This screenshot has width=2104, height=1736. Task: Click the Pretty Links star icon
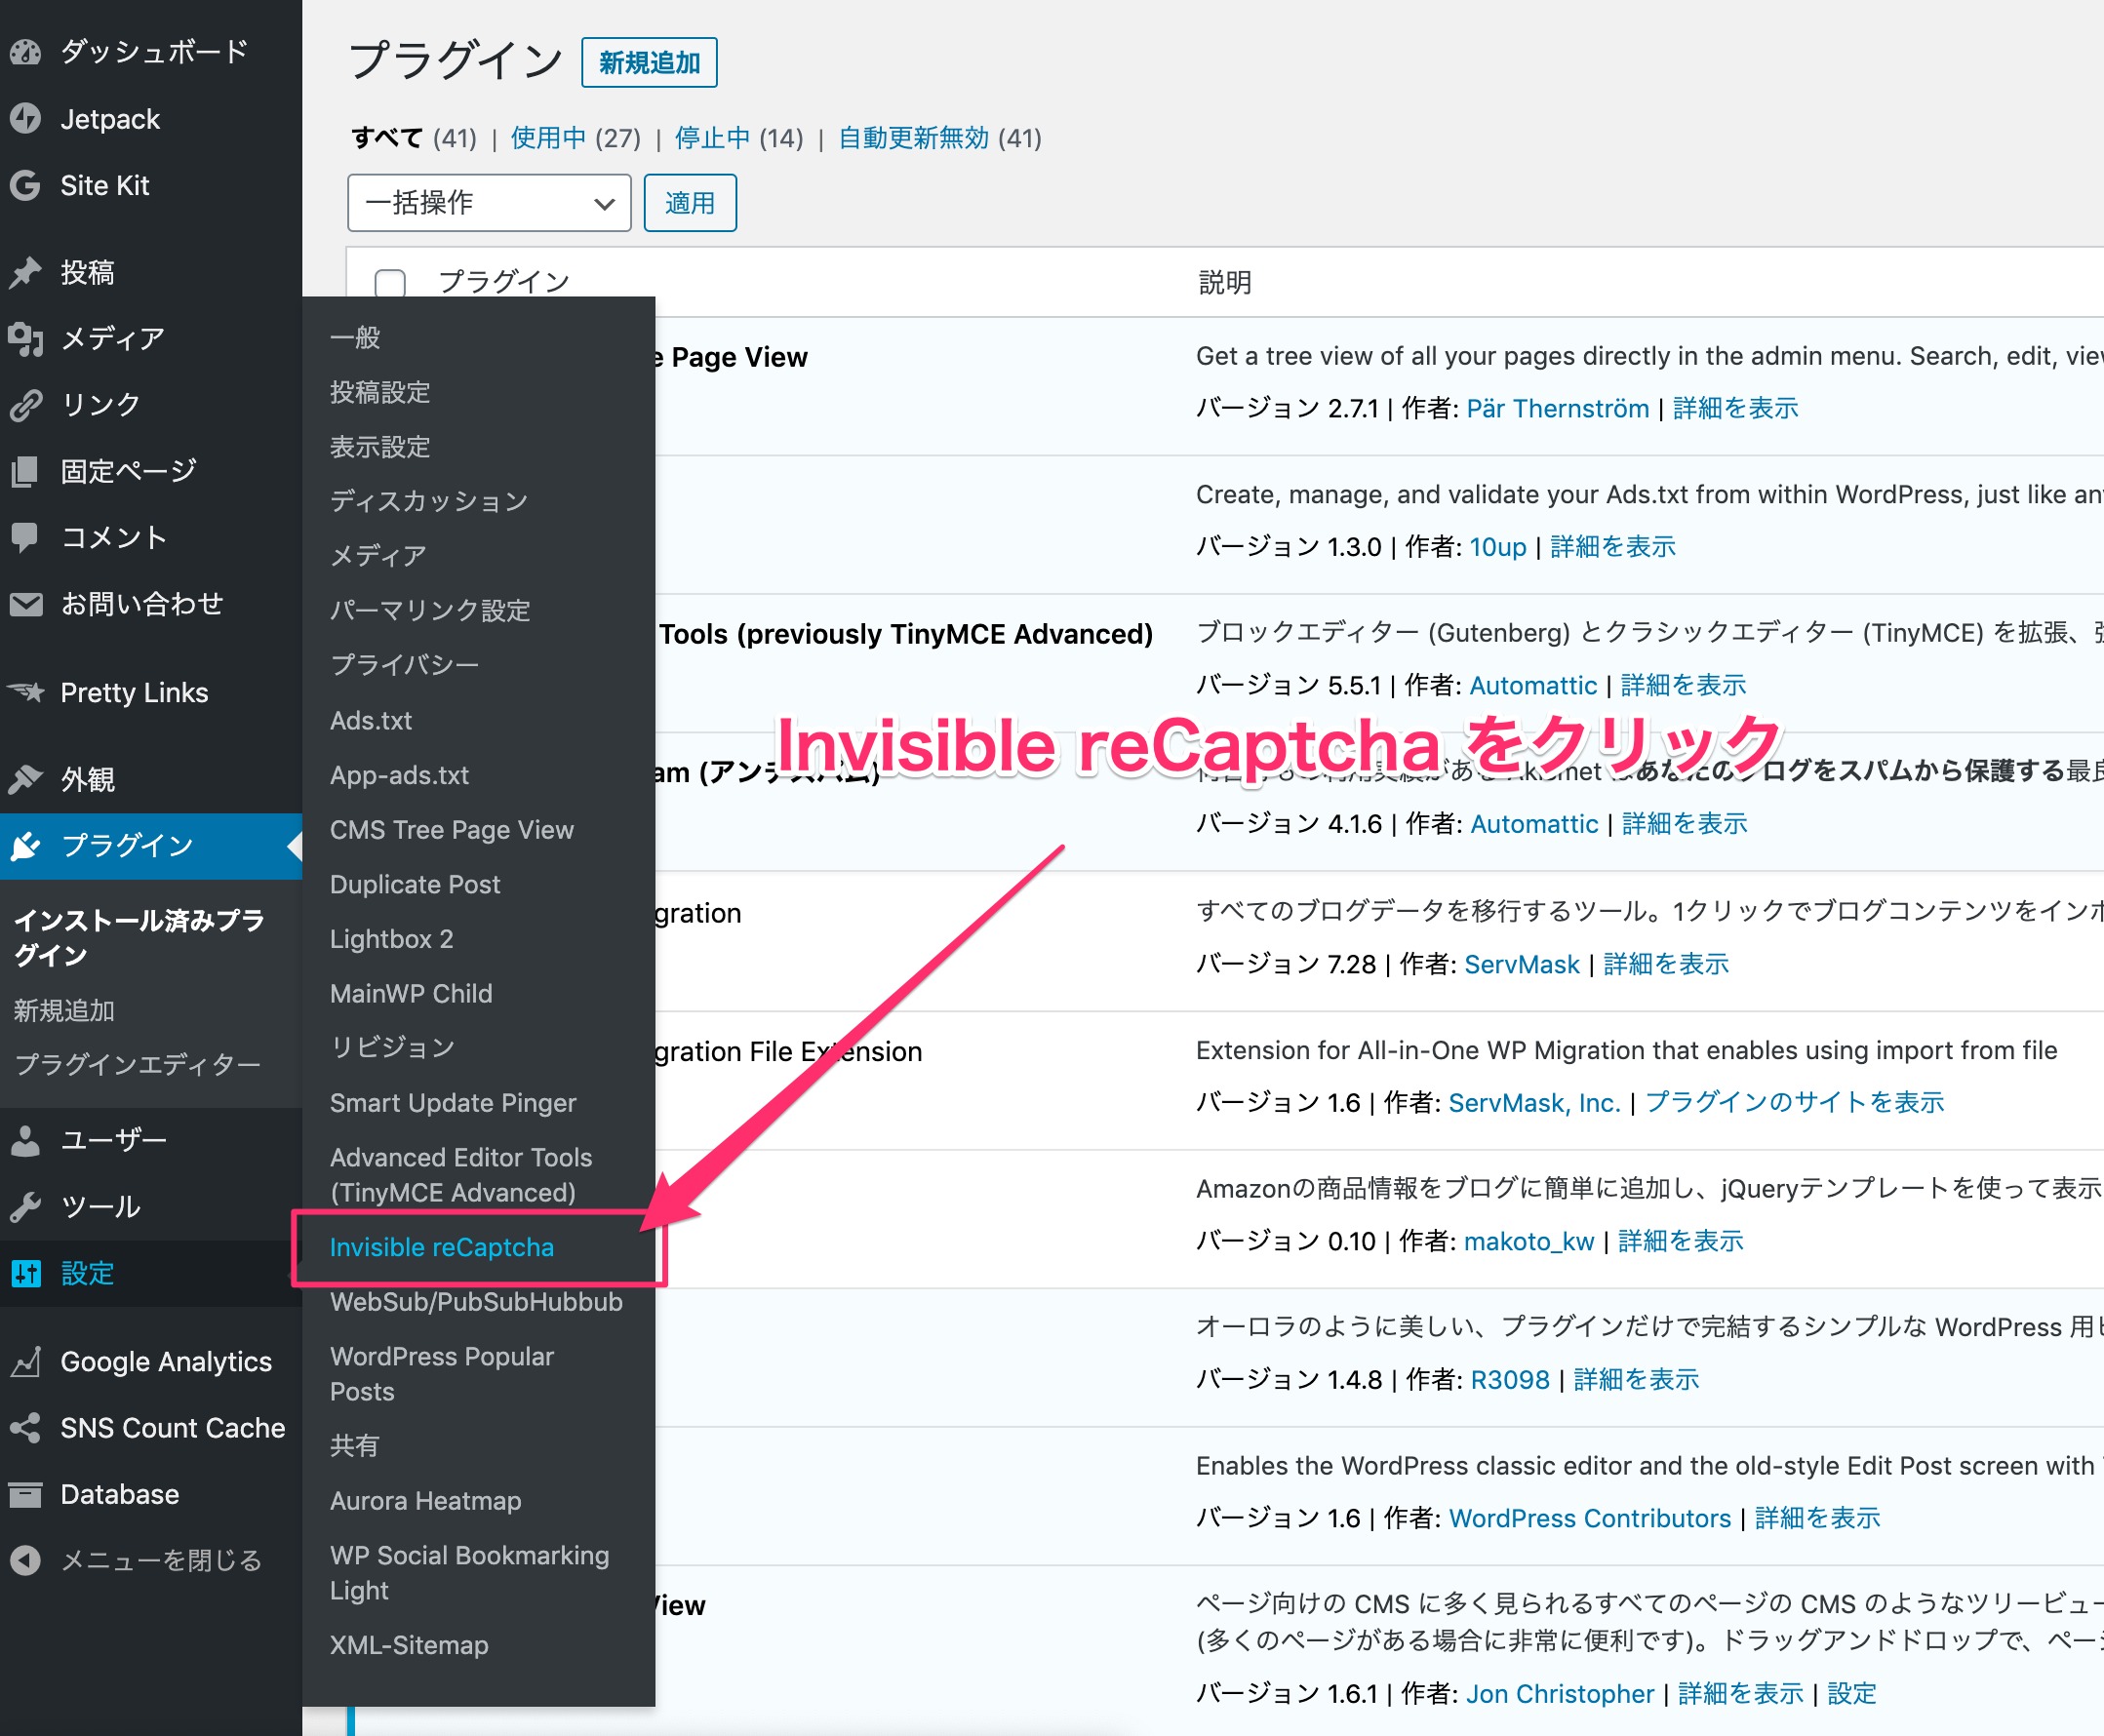click(x=26, y=692)
